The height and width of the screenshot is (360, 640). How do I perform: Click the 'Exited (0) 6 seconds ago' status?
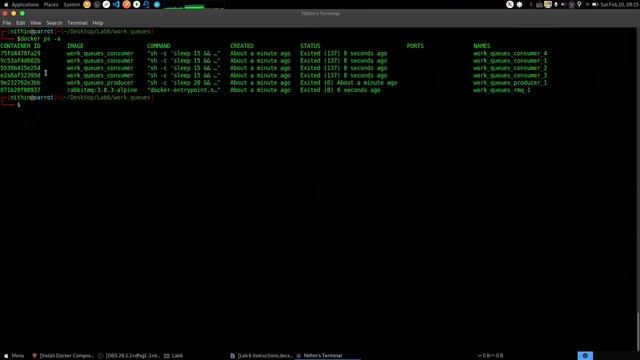click(340, 90)
